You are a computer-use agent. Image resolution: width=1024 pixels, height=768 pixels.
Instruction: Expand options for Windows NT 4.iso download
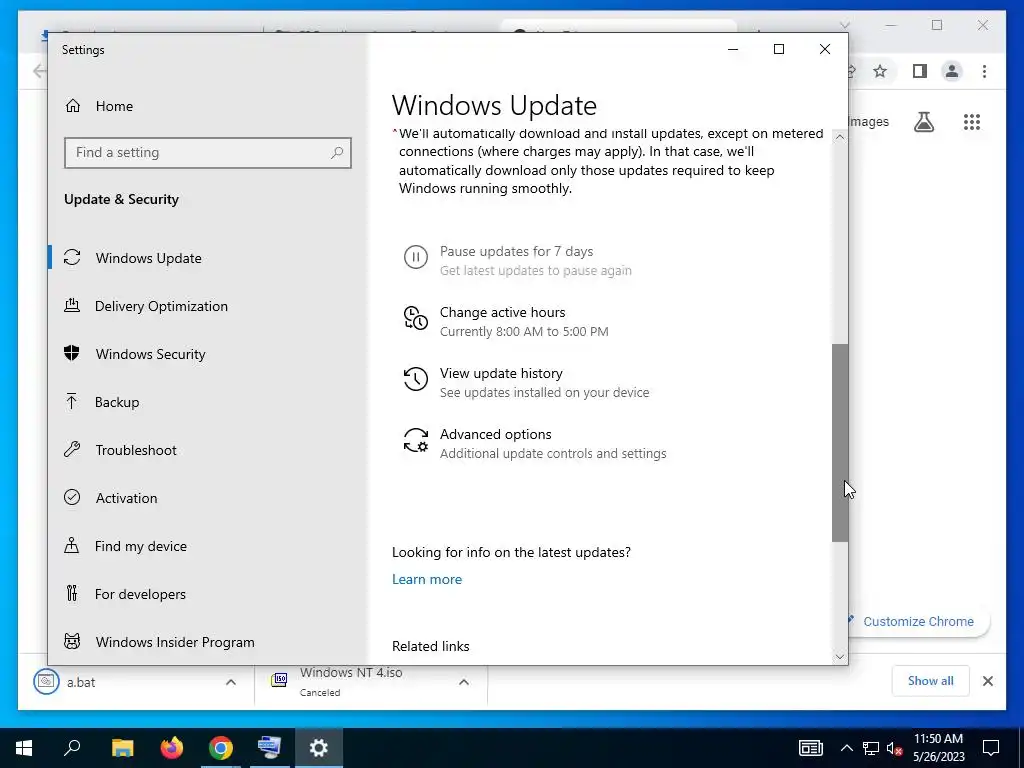click(464, 682)
